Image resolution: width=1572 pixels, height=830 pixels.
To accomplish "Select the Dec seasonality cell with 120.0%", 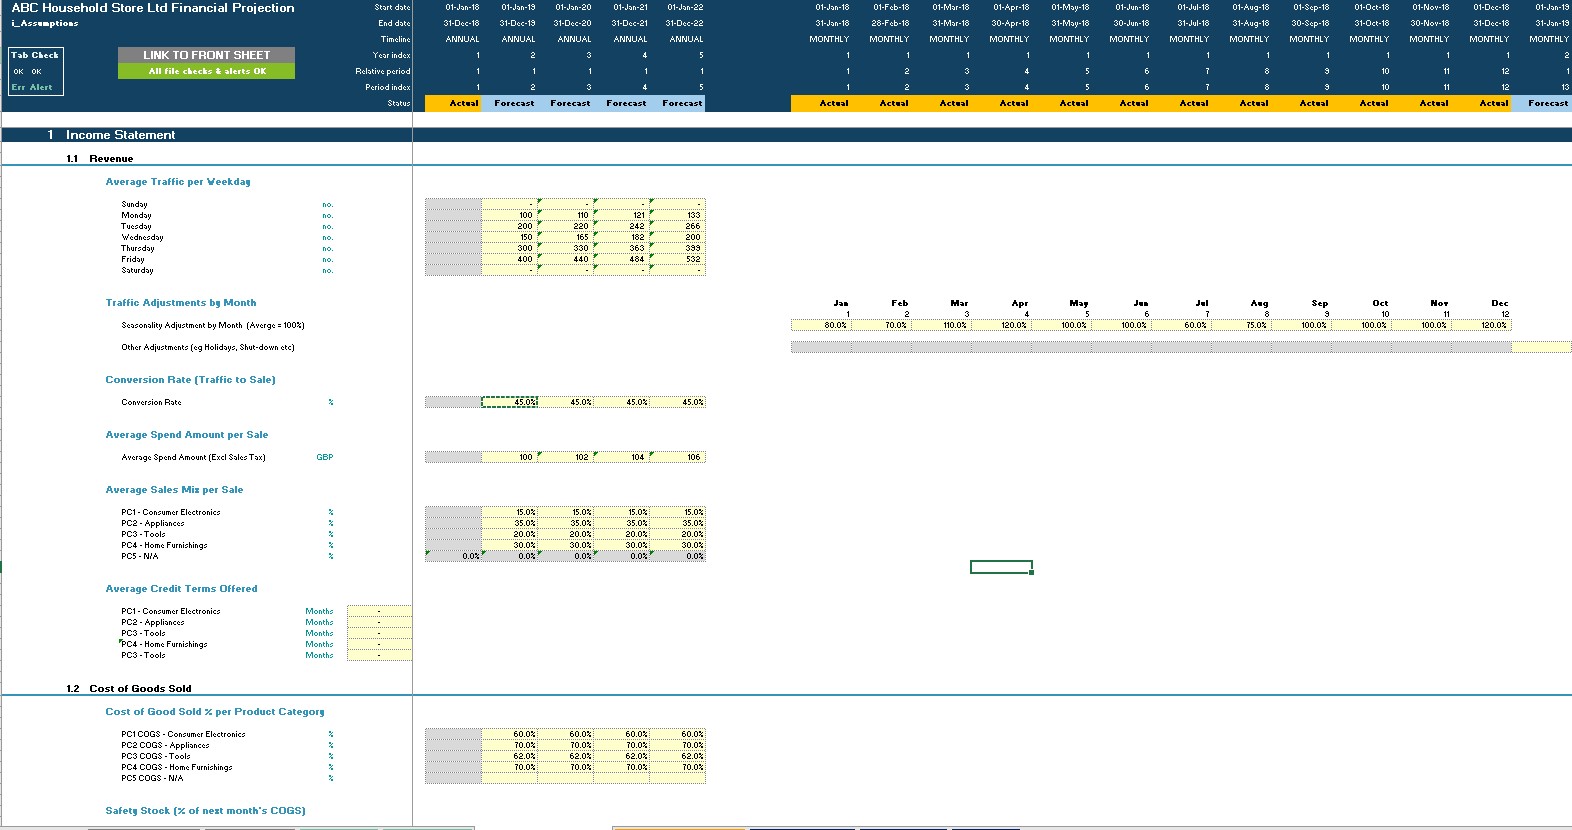I will (x=1481, y=325).
